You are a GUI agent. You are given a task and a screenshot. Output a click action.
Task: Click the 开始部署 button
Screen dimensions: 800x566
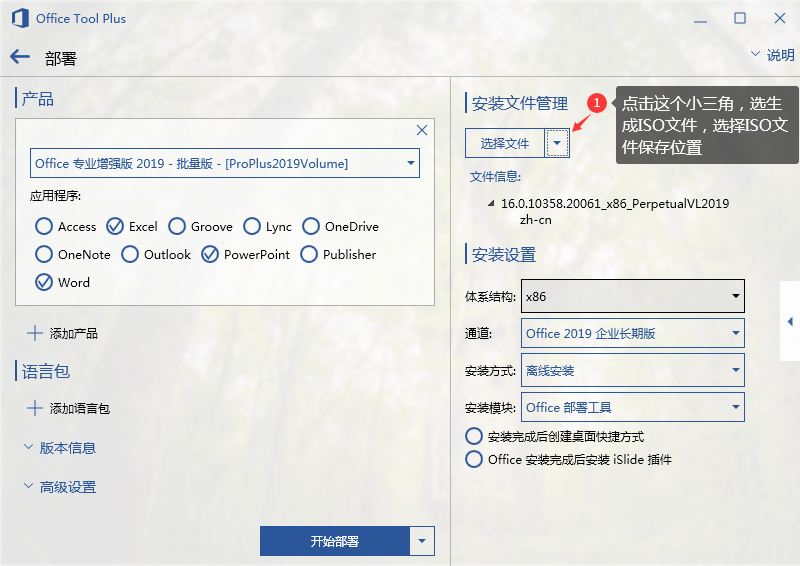click(335, 541)
